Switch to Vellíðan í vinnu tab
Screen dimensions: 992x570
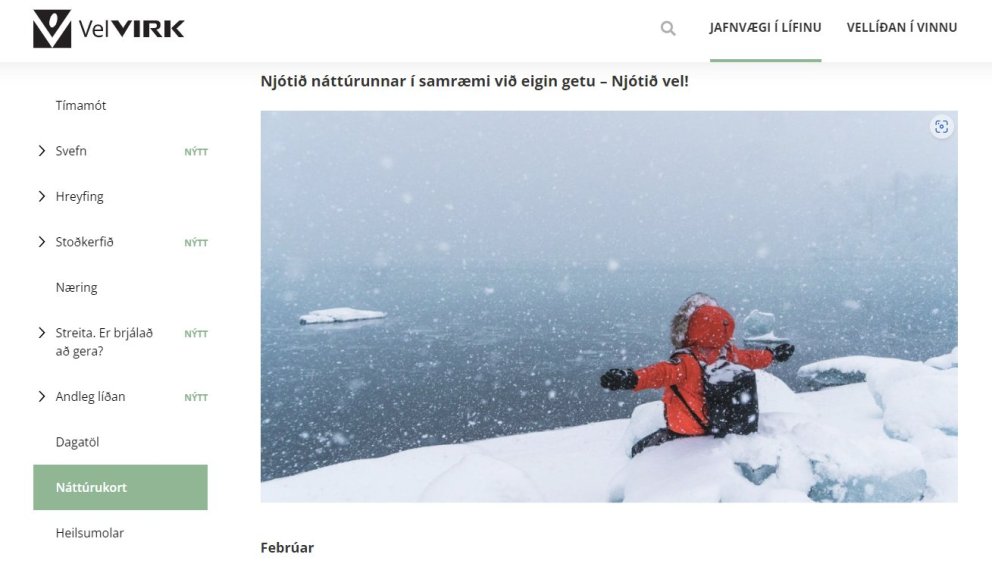(902, 28)
